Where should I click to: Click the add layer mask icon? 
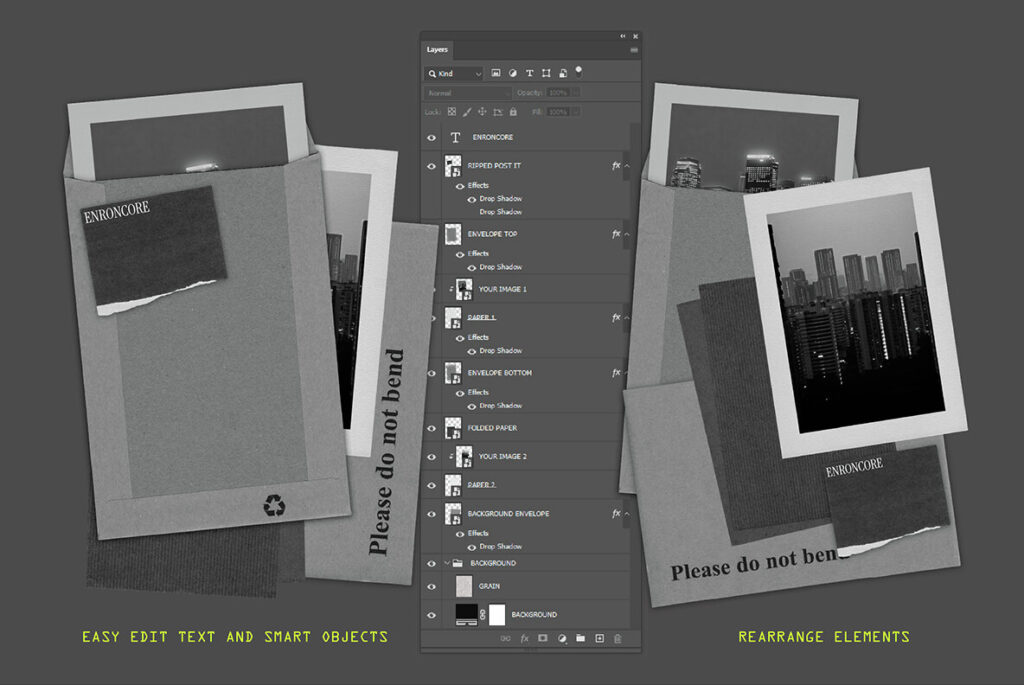pos(542,638)
